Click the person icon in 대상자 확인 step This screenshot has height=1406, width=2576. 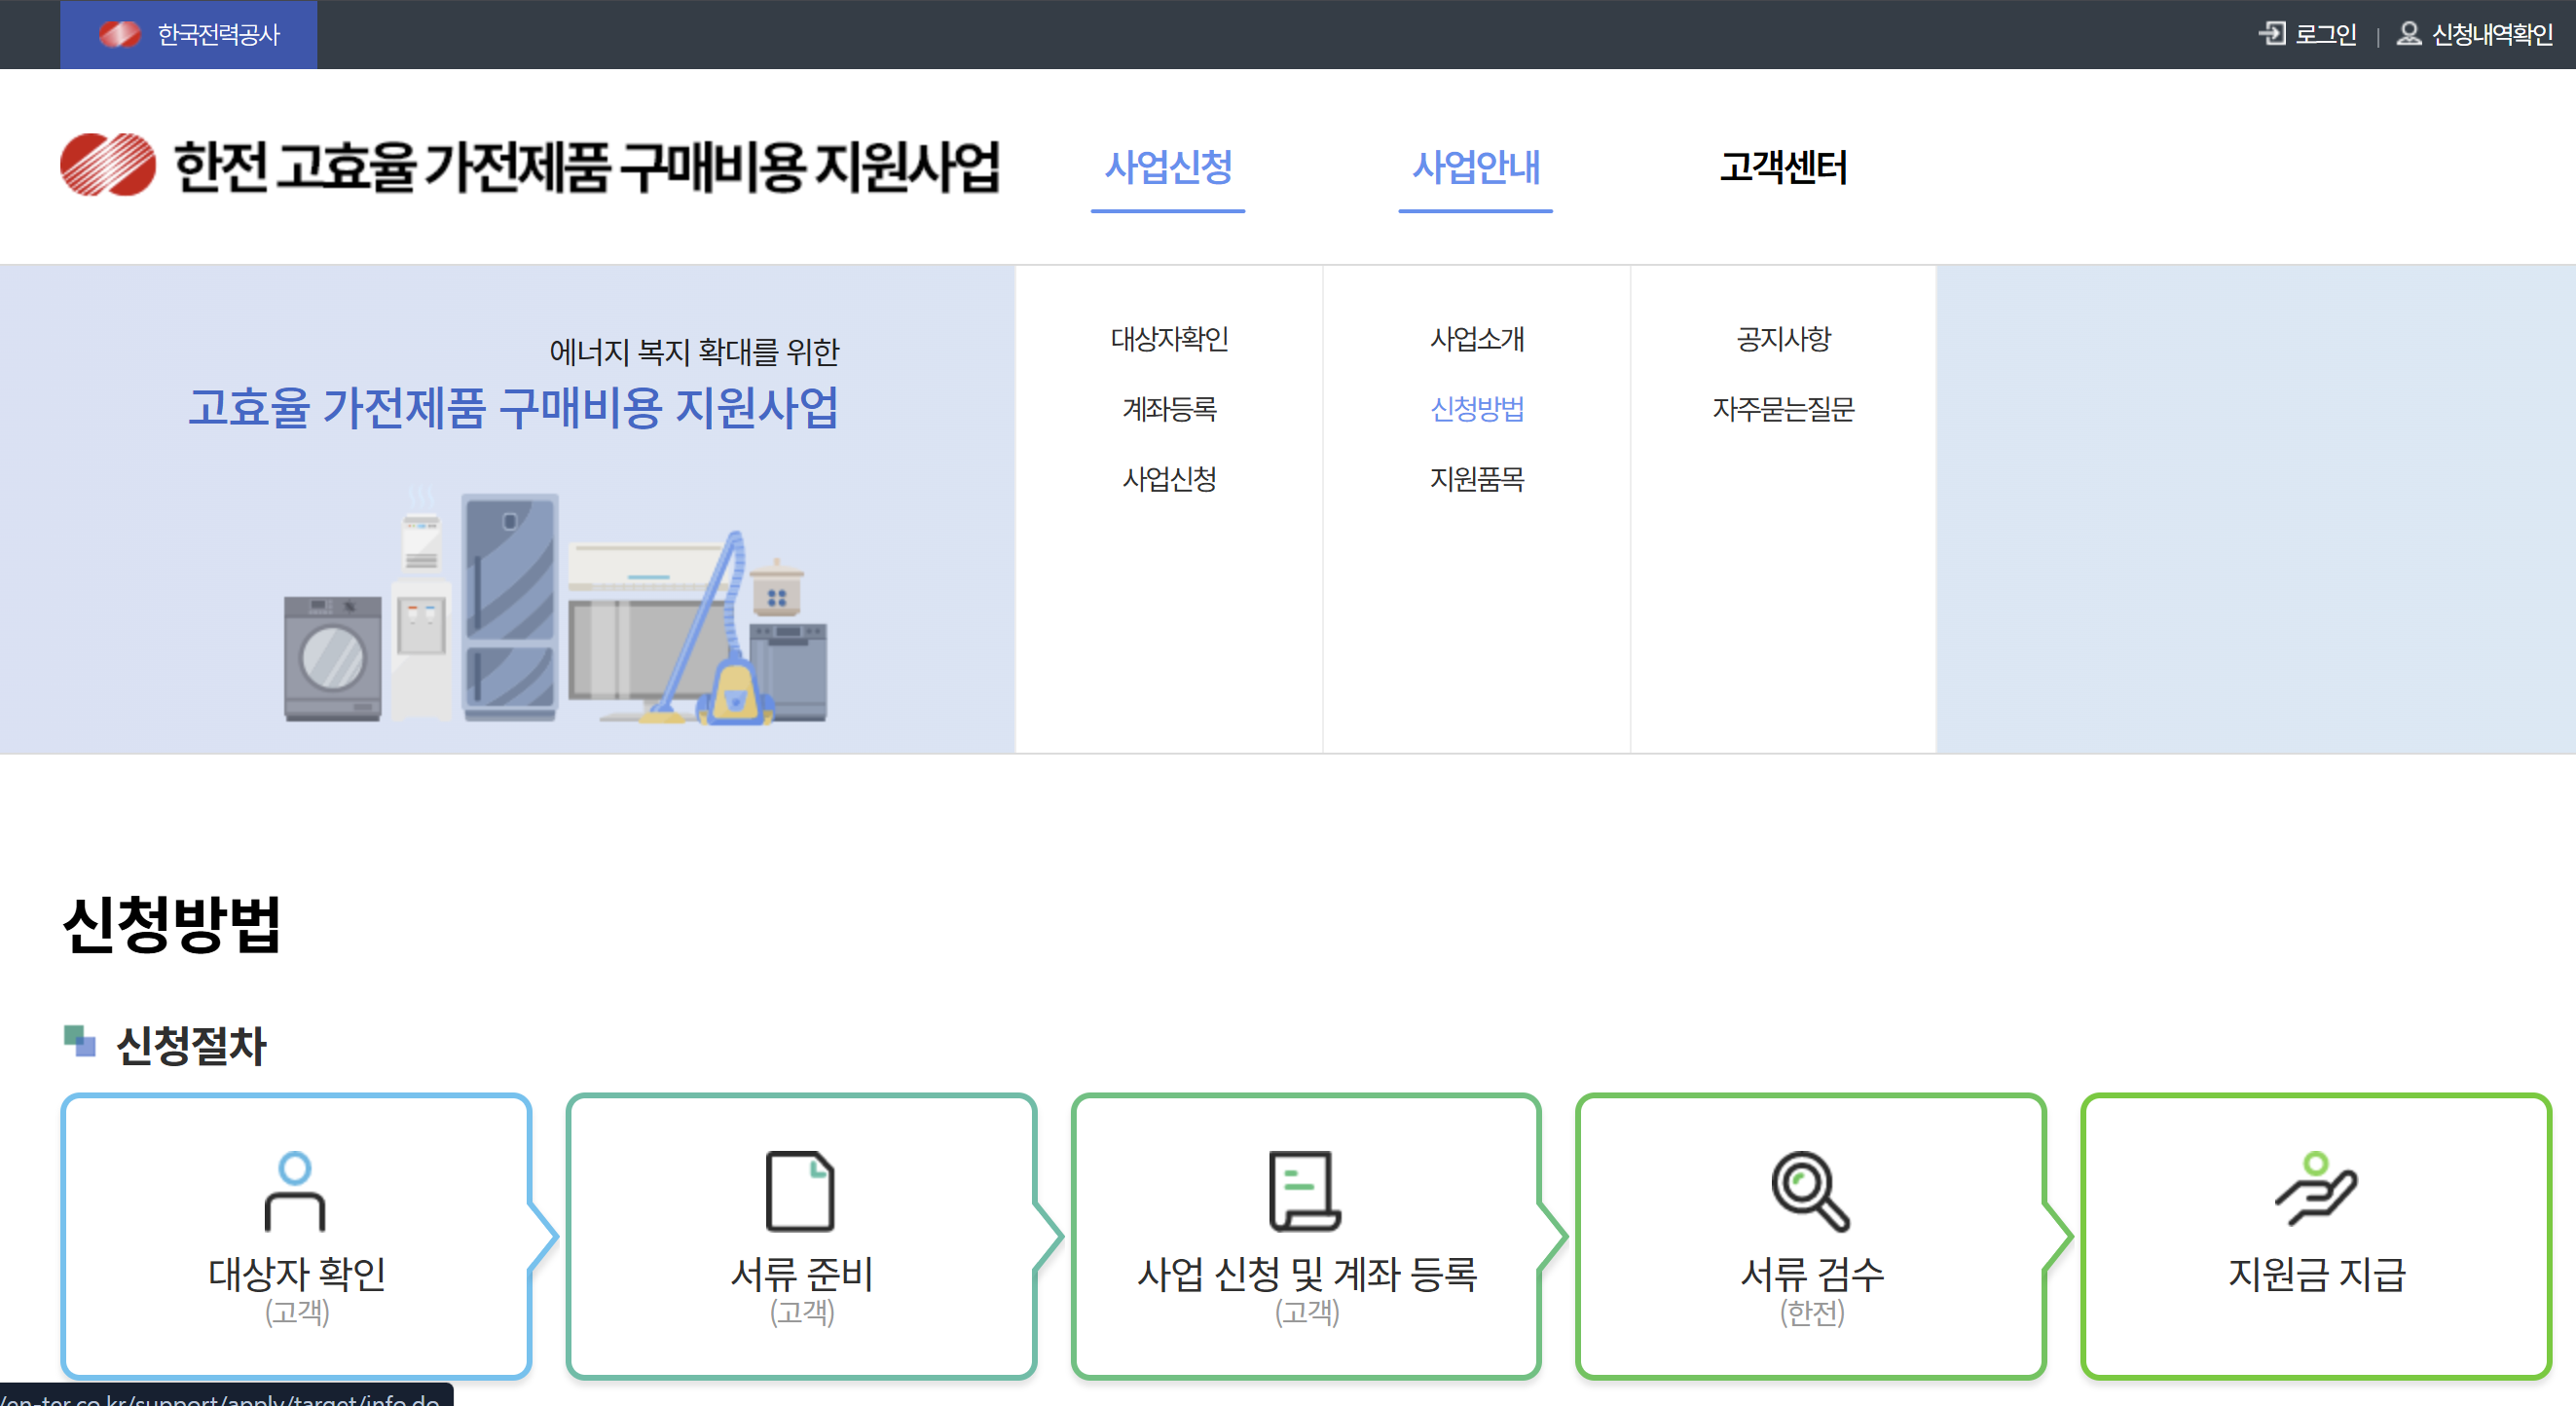(295, 1190)
